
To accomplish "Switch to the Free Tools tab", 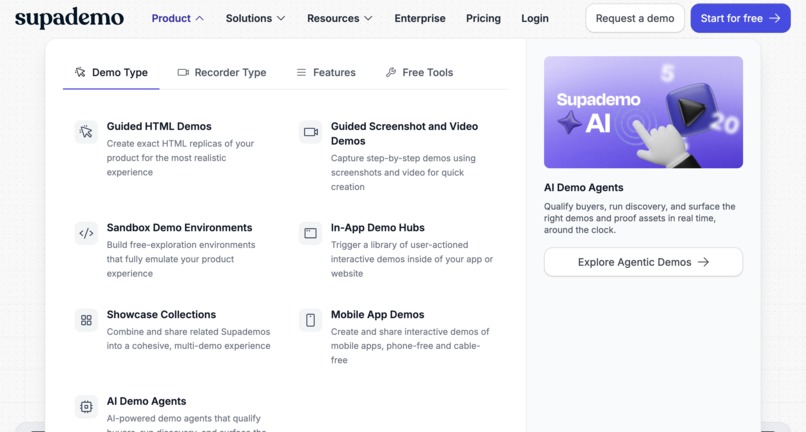I will (x=419, y=73).
